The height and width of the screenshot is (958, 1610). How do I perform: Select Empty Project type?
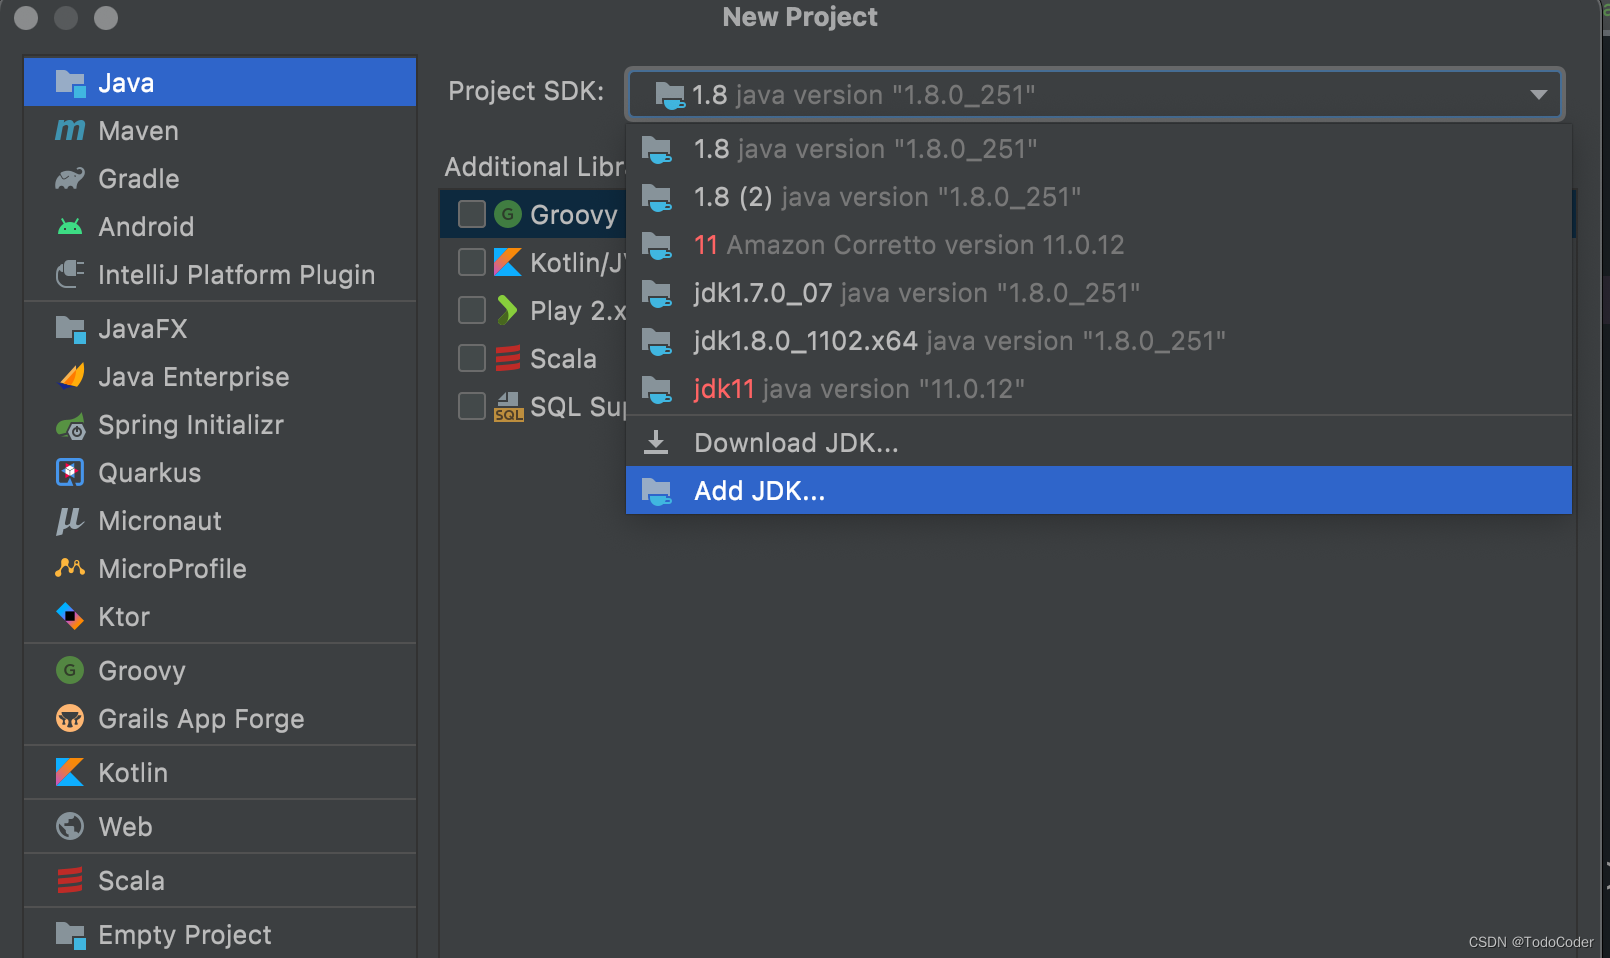[x=220, y=935]
